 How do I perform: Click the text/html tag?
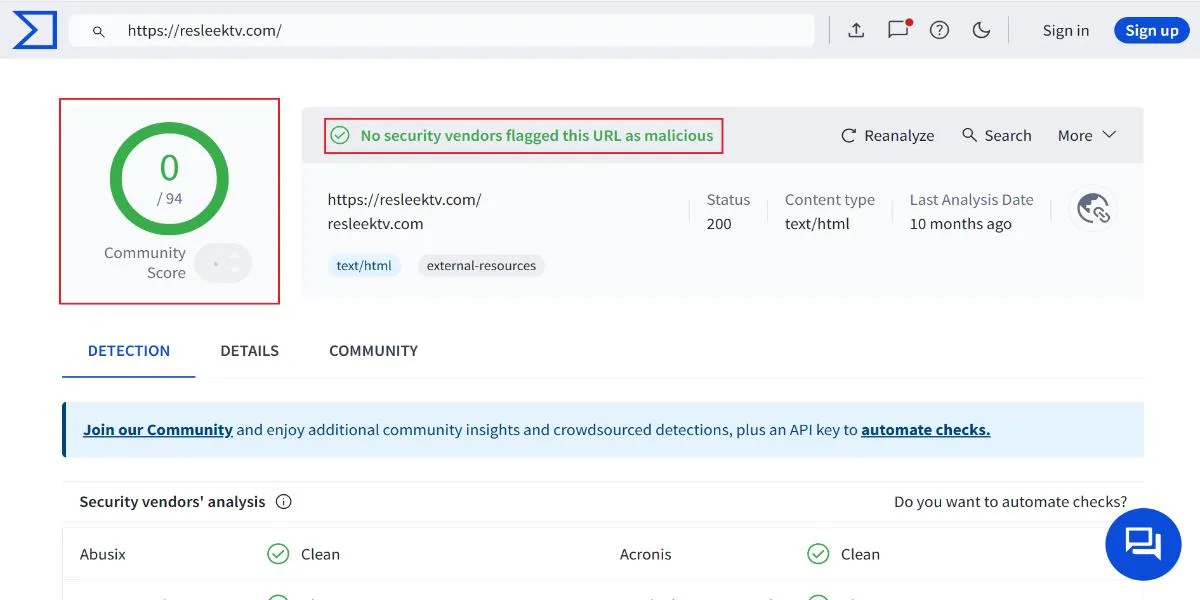pyautogui.click(x=364, y=265)
